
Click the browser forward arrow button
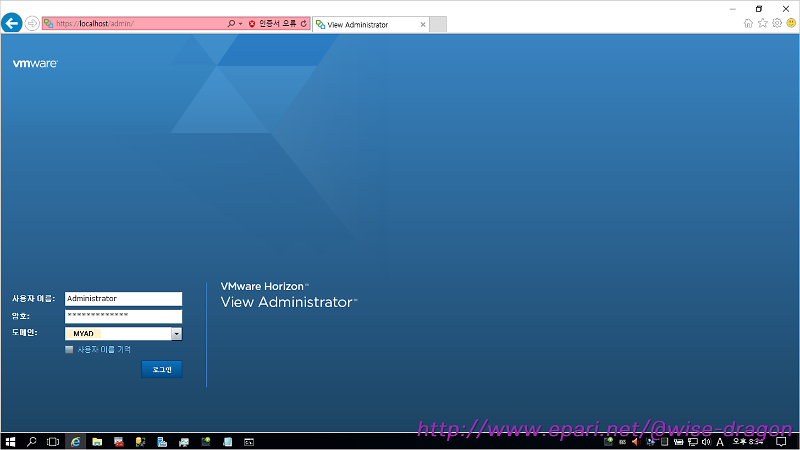32,23
